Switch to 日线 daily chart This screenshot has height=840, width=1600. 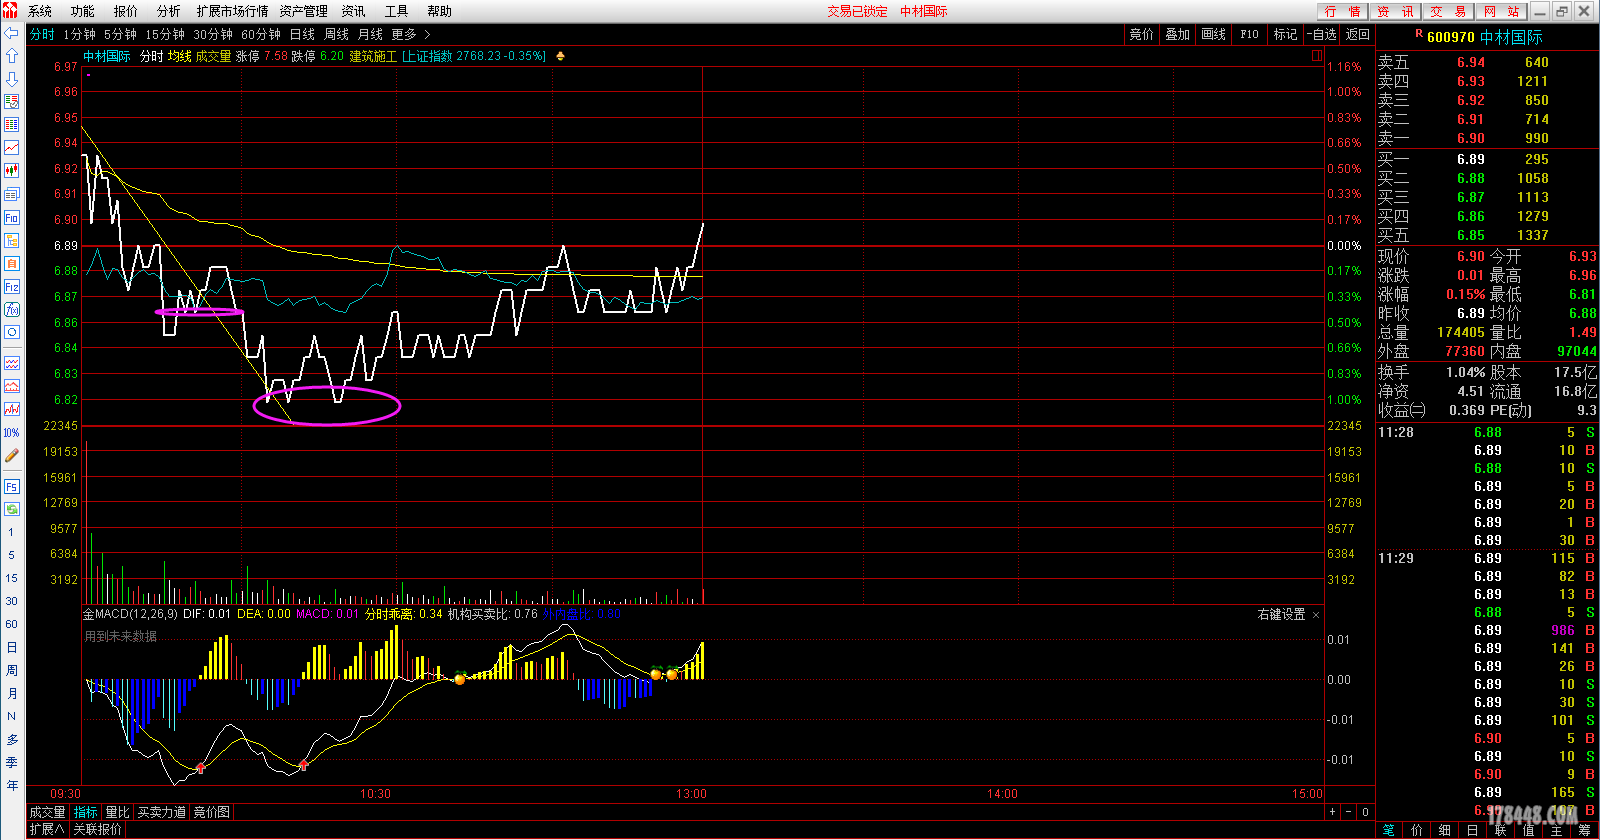[x=302, y=34]
